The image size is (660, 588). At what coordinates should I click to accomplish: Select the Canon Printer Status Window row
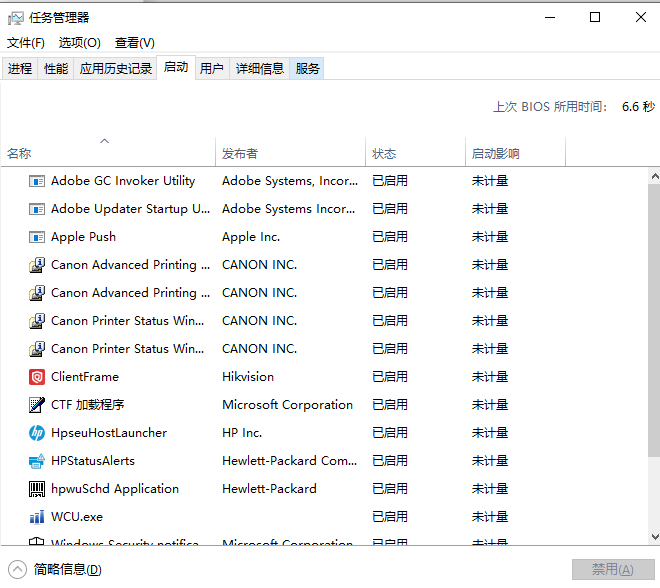pyautogui.click(x=128, y=321)
